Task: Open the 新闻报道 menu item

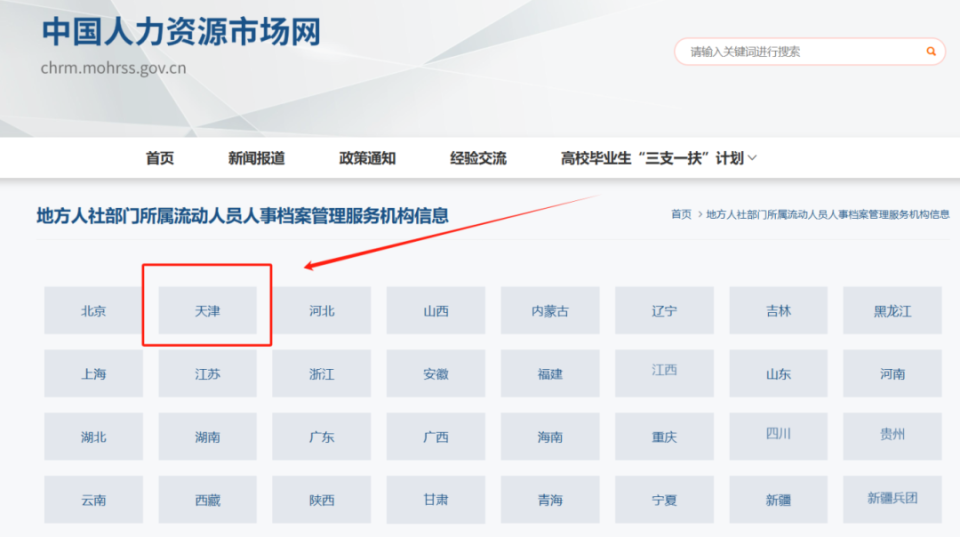Action: 257,159
